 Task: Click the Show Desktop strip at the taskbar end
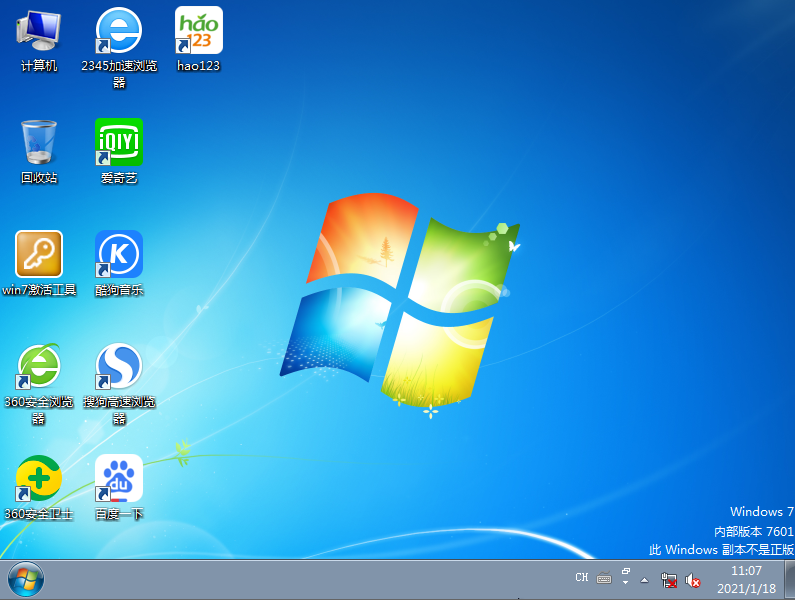pos(790,579)
